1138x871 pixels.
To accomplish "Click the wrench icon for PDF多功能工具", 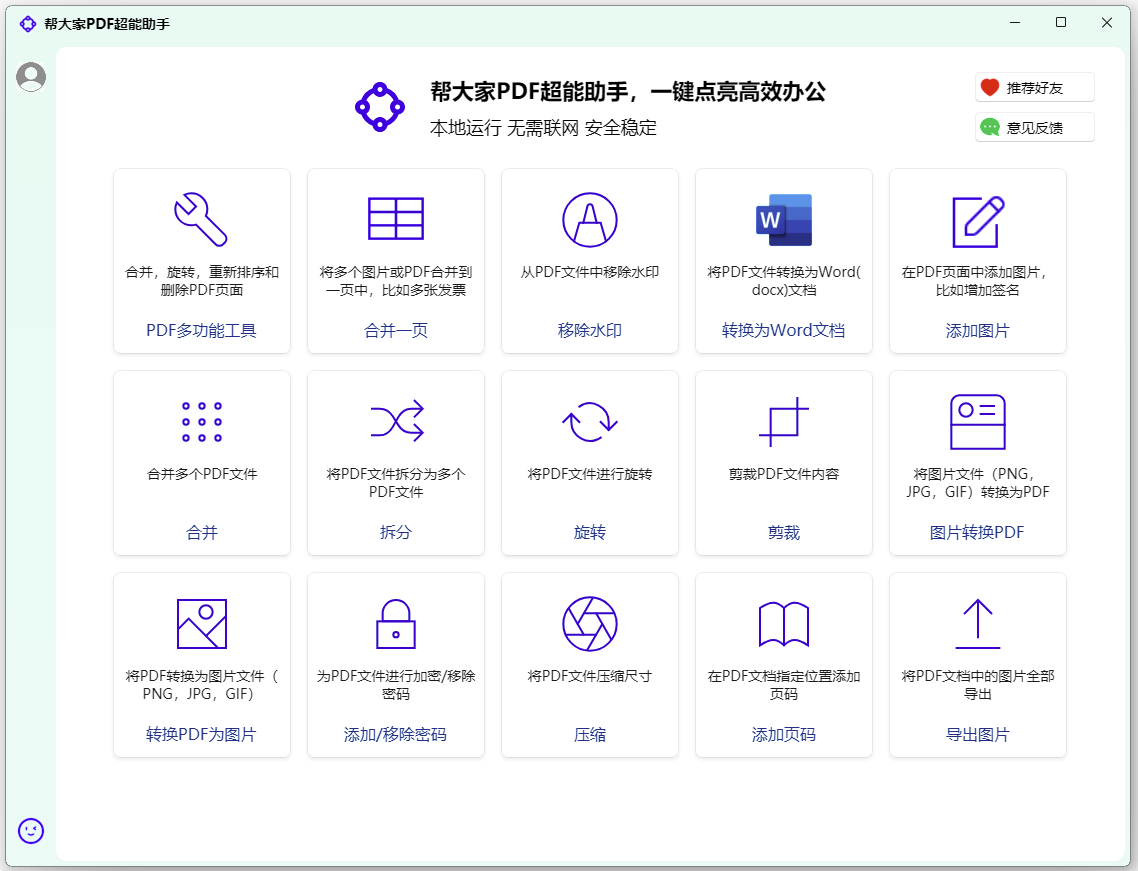I will tap(201, 219).
